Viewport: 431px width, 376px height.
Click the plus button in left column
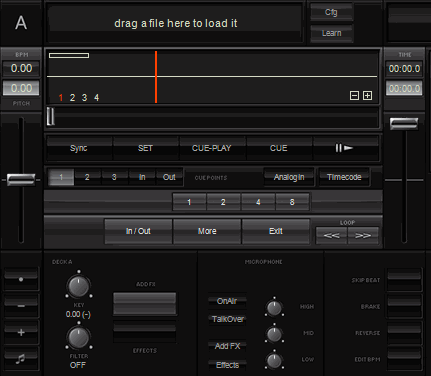tap(21, 332)
